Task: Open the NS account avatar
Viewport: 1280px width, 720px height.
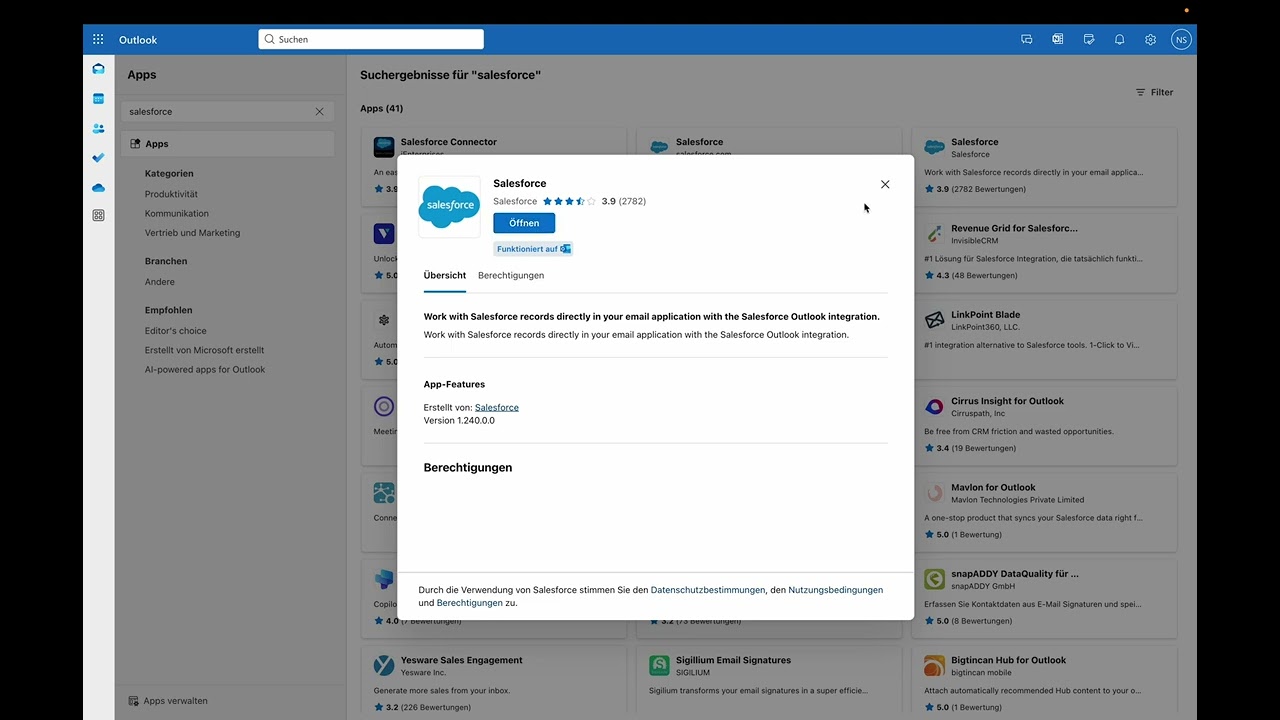Action: point(1182,40)
